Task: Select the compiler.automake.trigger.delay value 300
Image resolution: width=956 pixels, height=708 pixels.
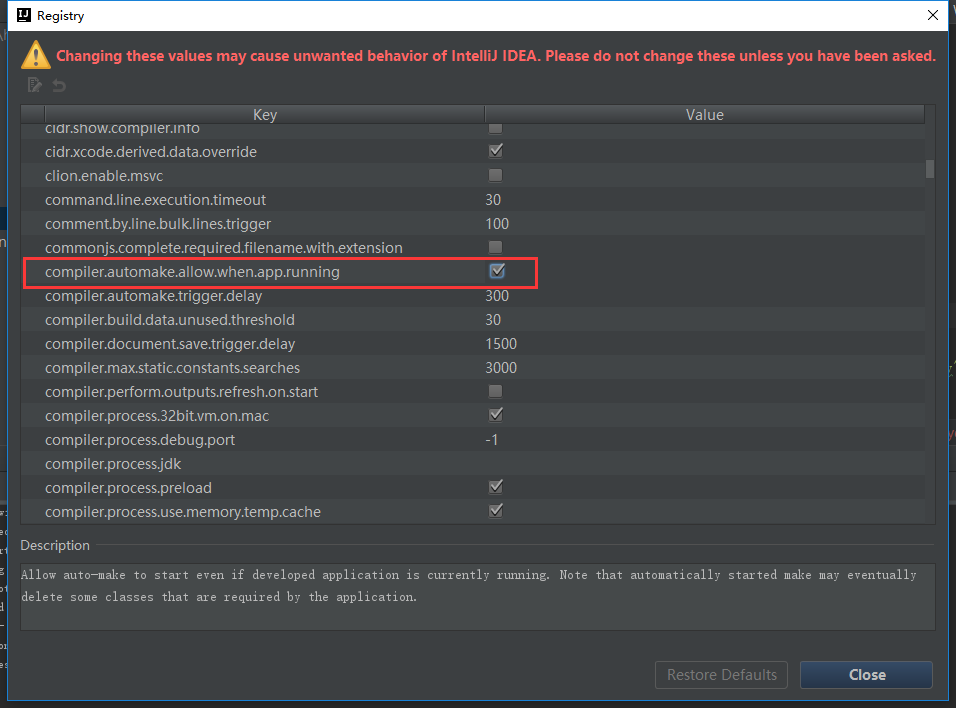Action: [497, 296]
